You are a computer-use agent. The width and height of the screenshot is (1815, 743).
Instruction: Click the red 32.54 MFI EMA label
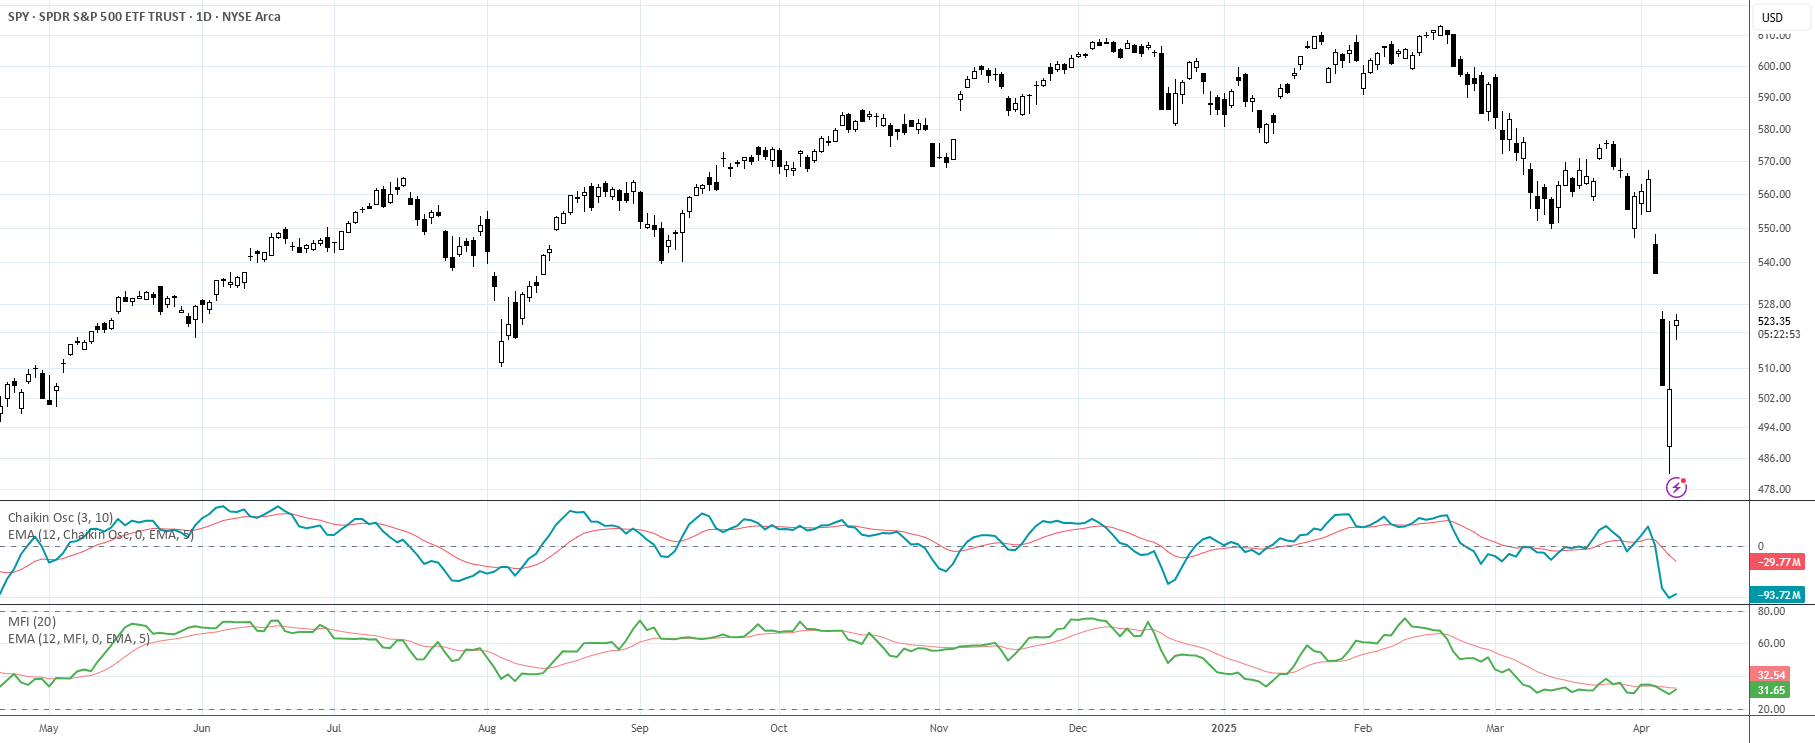1771,675
